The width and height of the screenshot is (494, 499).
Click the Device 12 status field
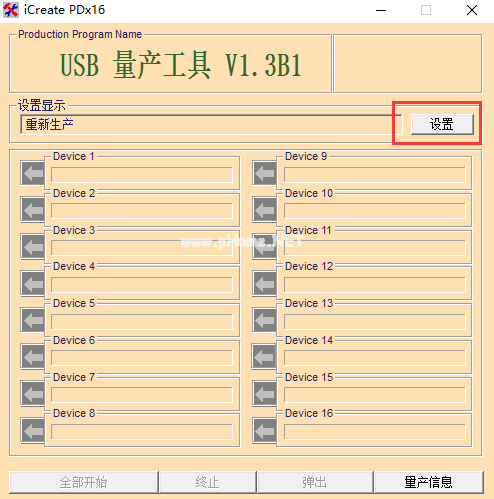(375, 285)
